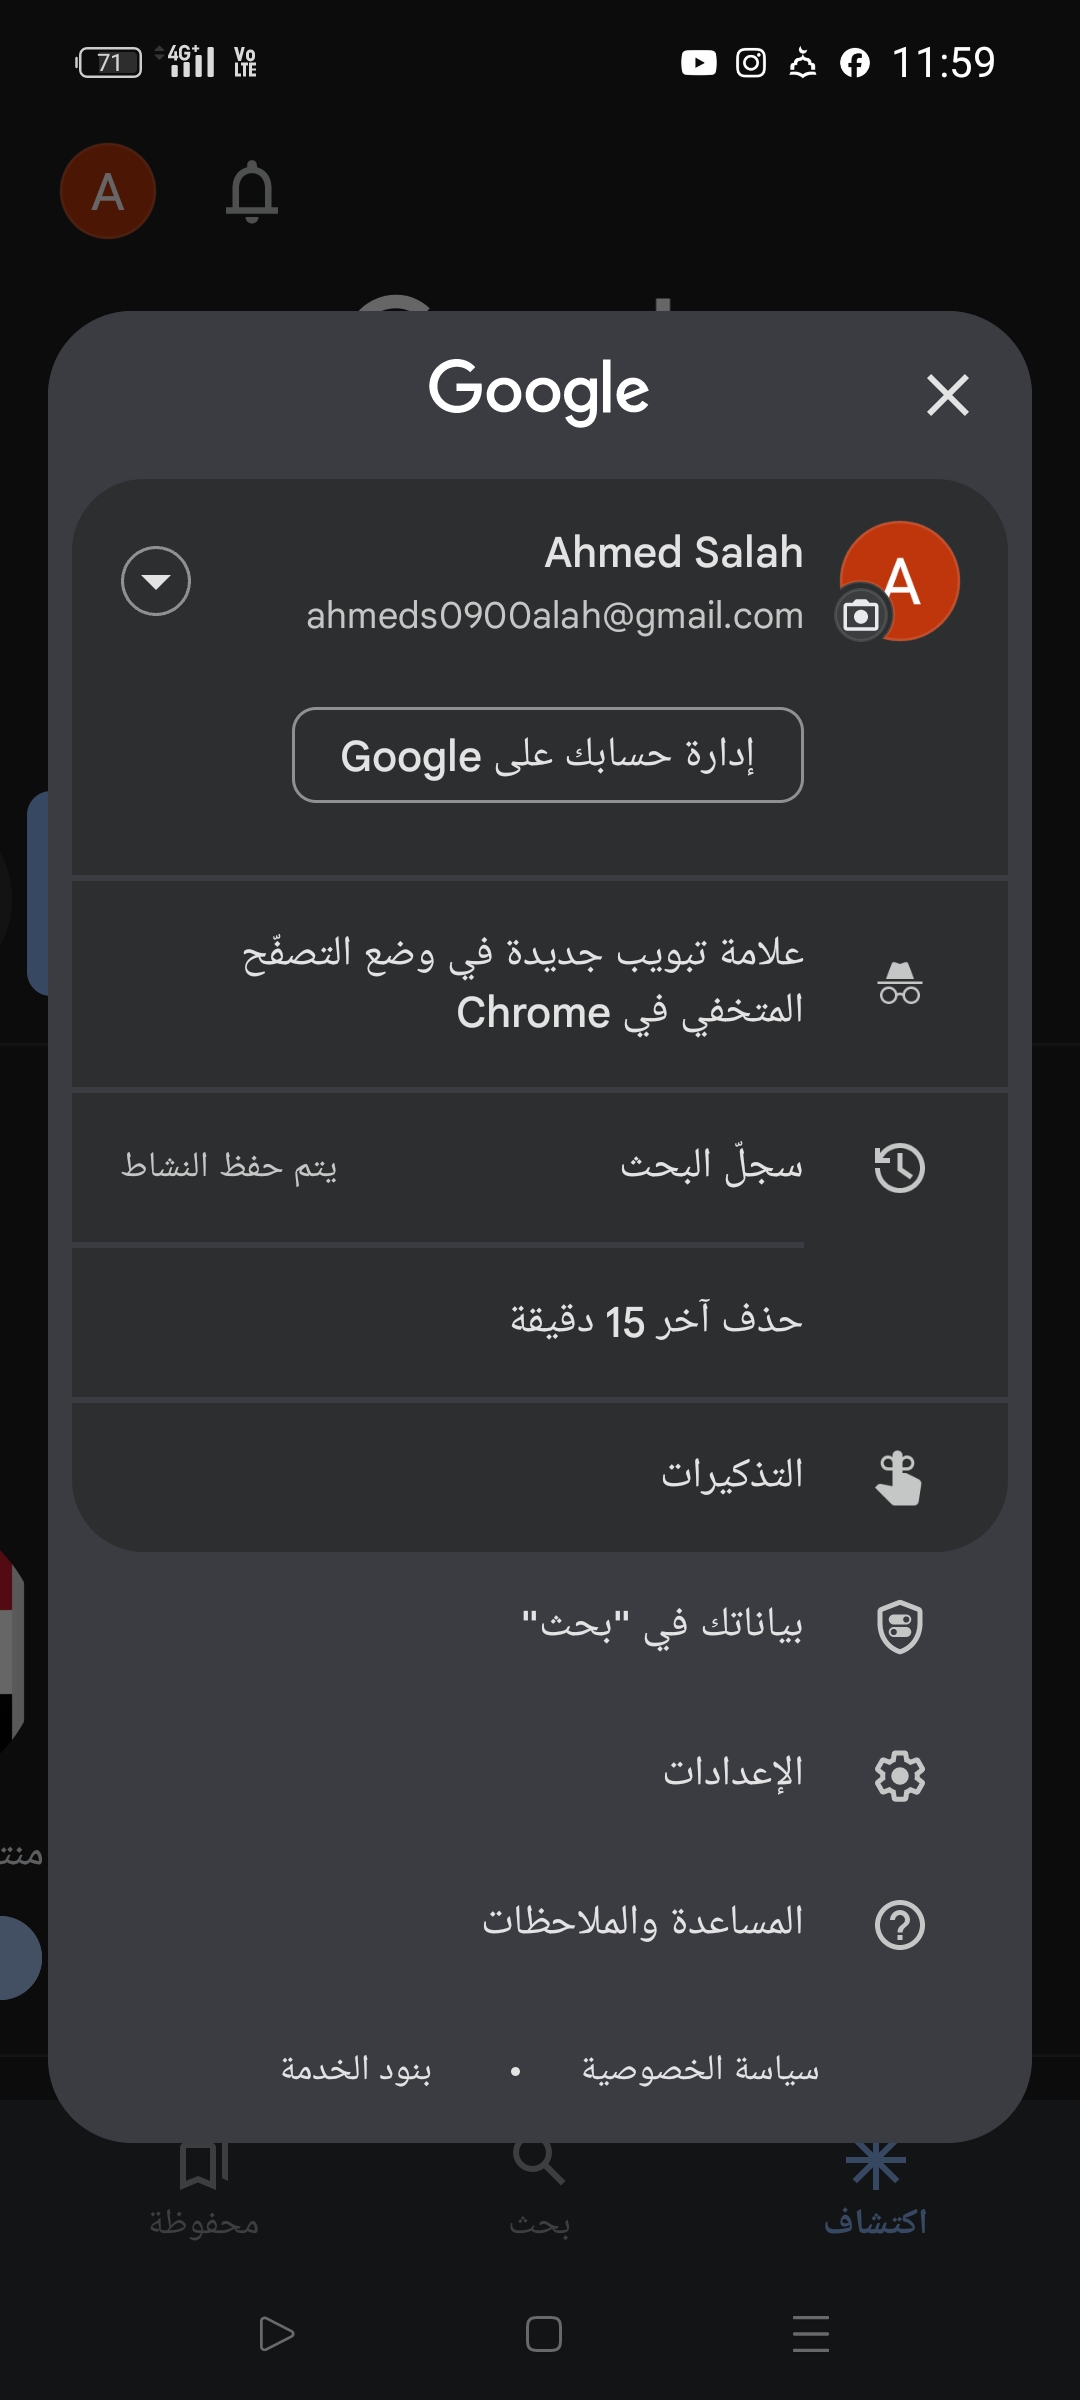Open your data in Search shield icon
Screen dimensions: 1080x2400
(x=899, y=1626)
